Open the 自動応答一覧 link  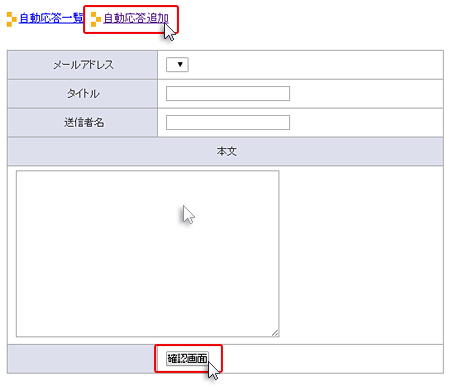click(51, 18)
